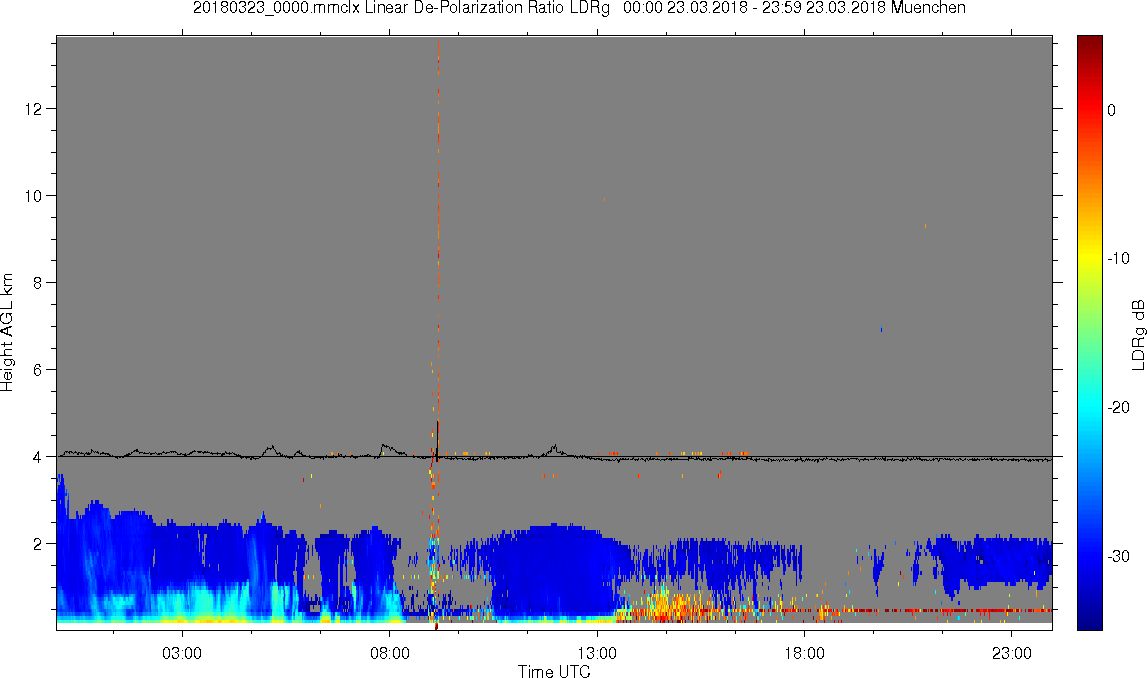The width and height of the screenshot is (1147, 678).
Task: Click the '03:00' time axis label
Action: pyautogui.click(x=182, y=653)
